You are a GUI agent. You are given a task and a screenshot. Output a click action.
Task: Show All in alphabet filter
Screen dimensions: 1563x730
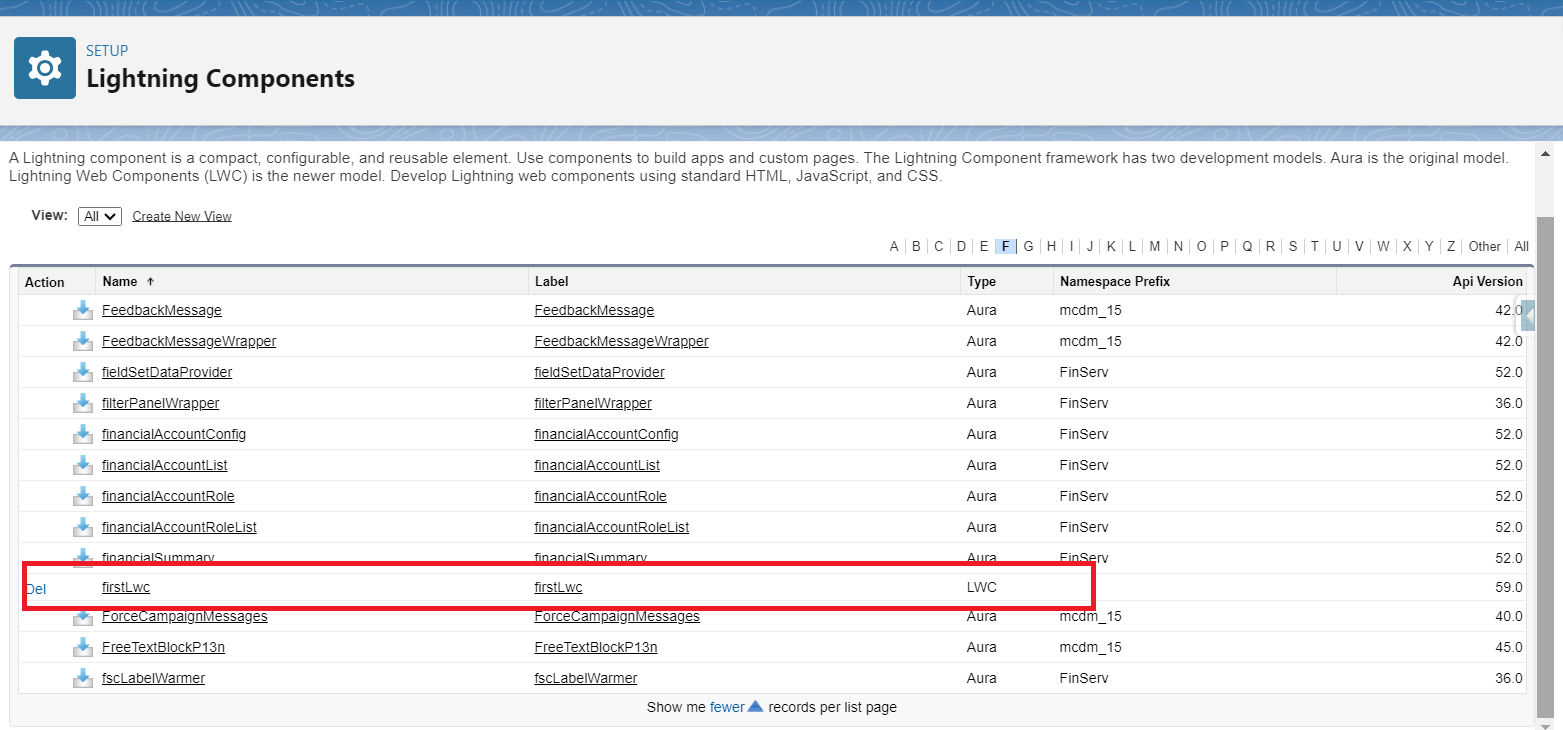(1521, 246)
